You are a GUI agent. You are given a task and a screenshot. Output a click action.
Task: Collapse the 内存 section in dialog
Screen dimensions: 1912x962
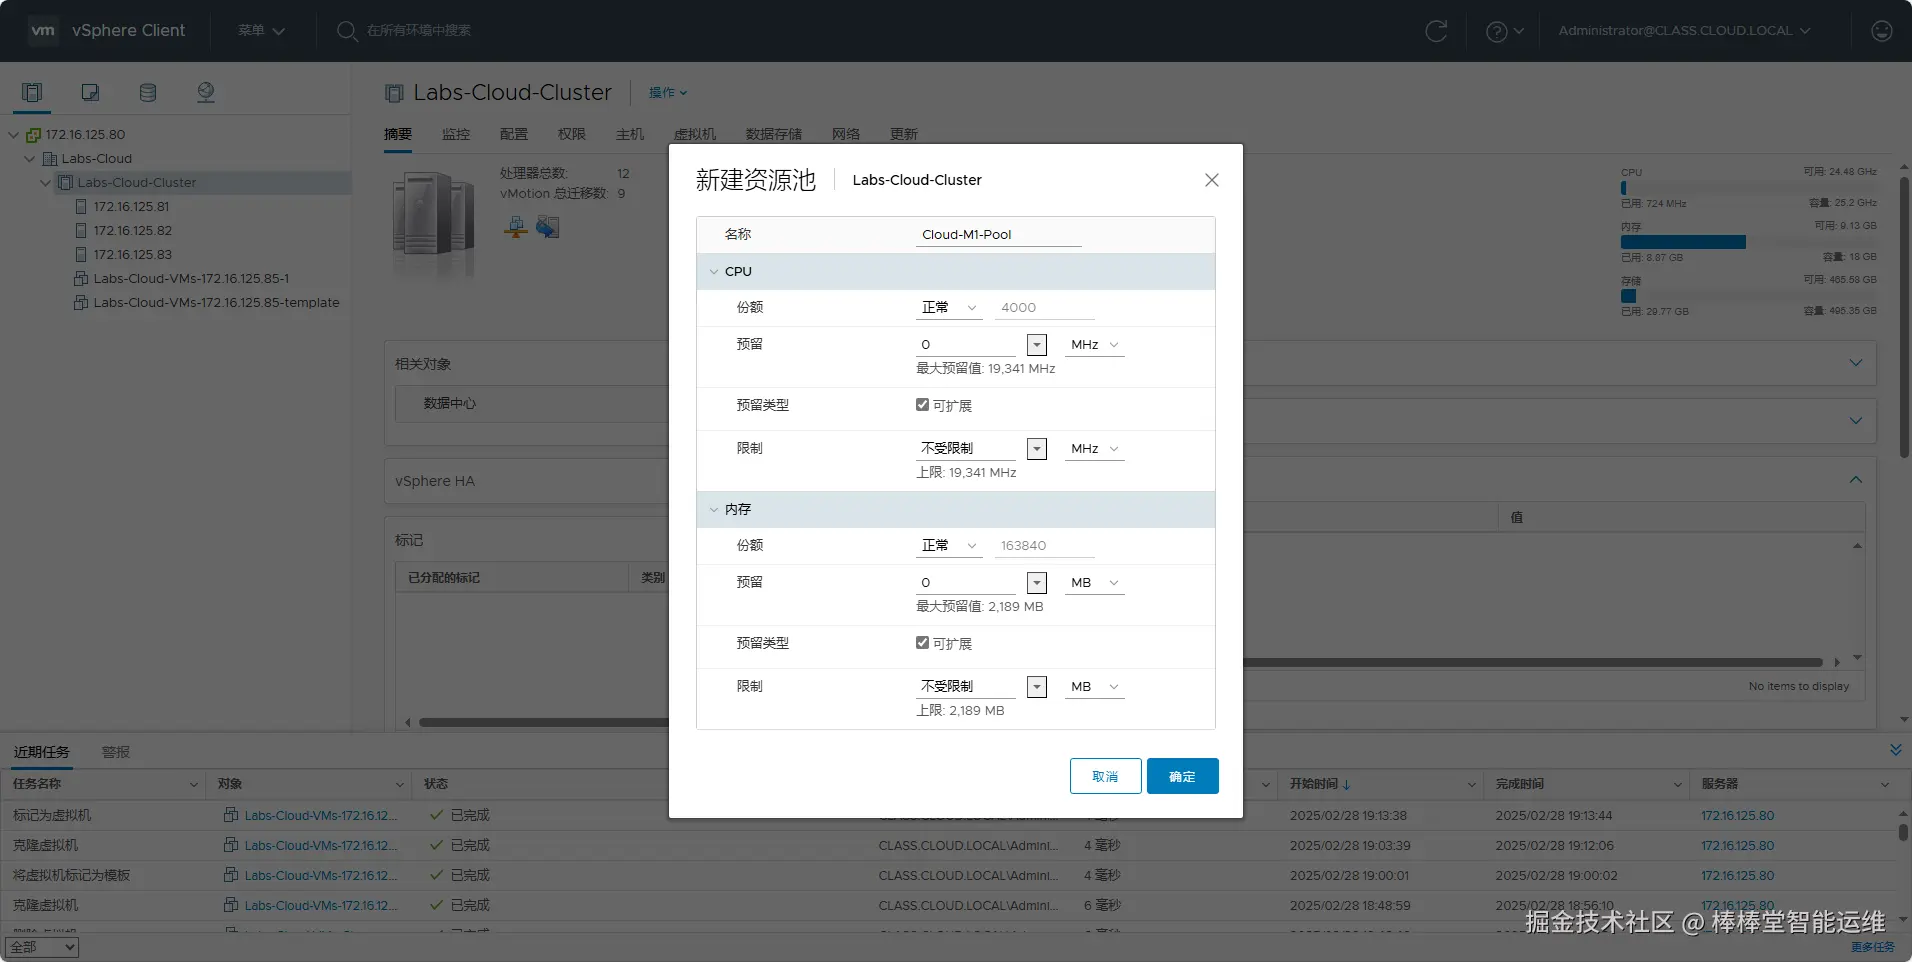[x=714, y=510]
